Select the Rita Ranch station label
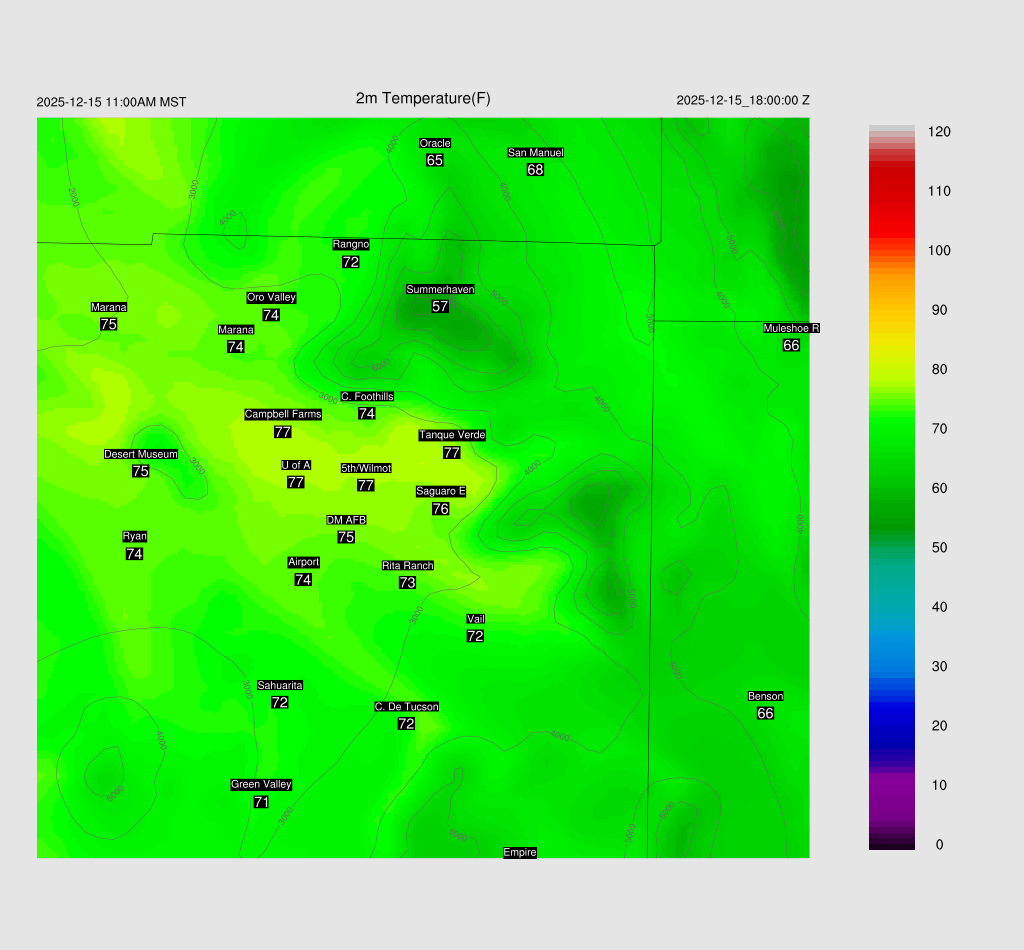 click(407, 565)
